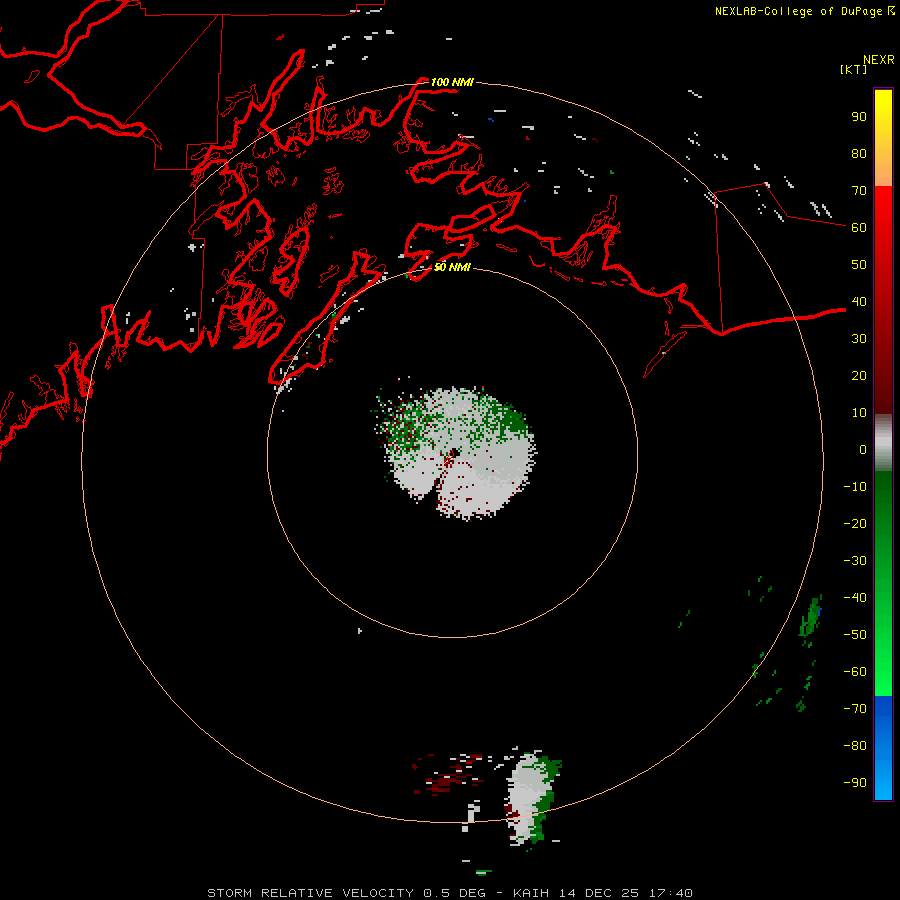
Task: Click the -30 value on the velocity scale
Action: [x=855, y=561]
